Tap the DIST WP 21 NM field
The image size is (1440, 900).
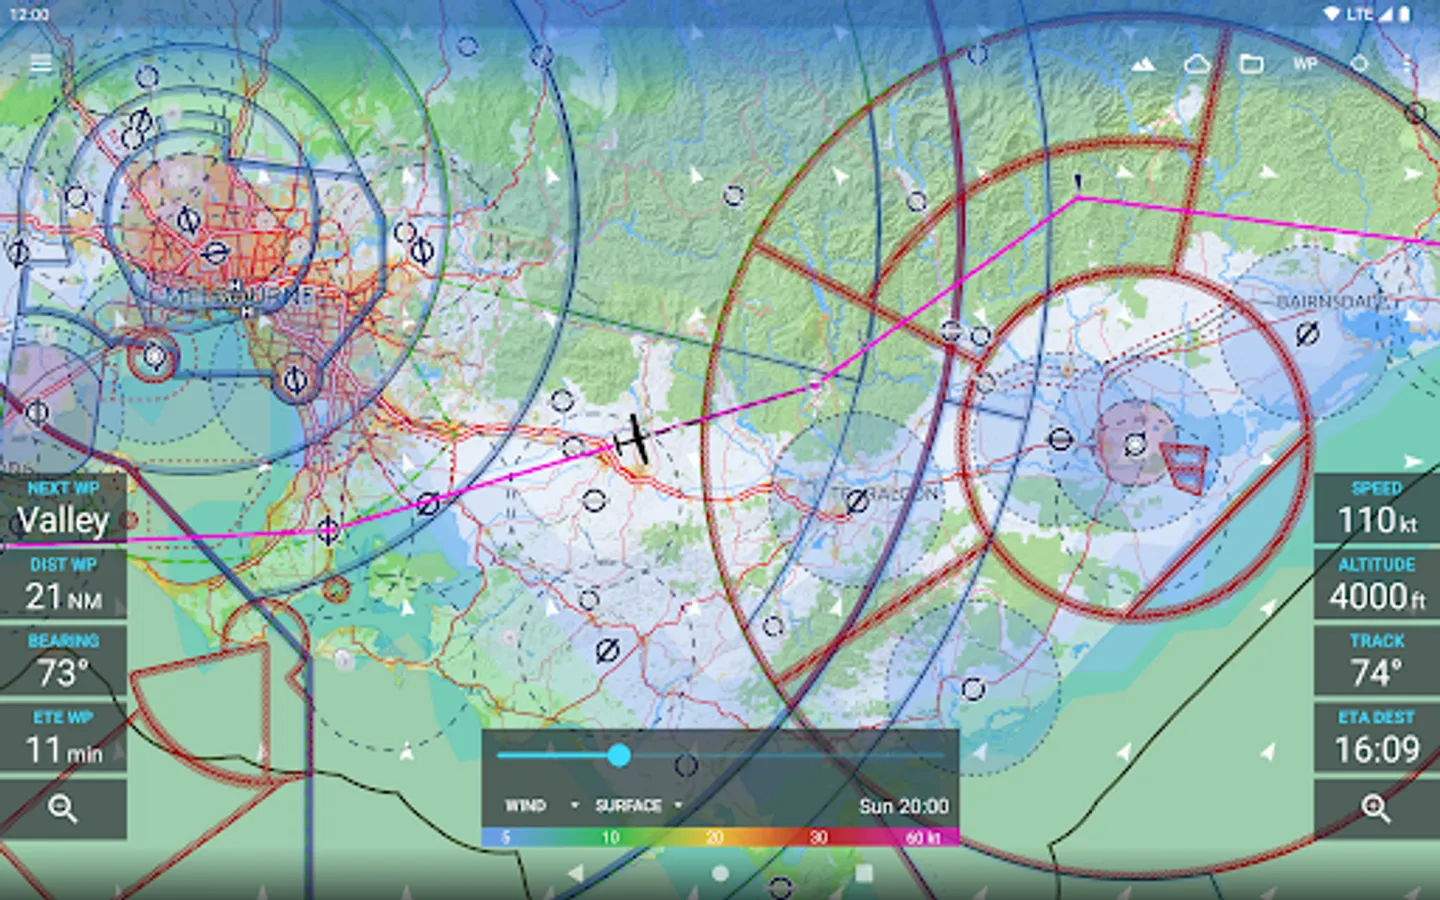click(63, 585)
